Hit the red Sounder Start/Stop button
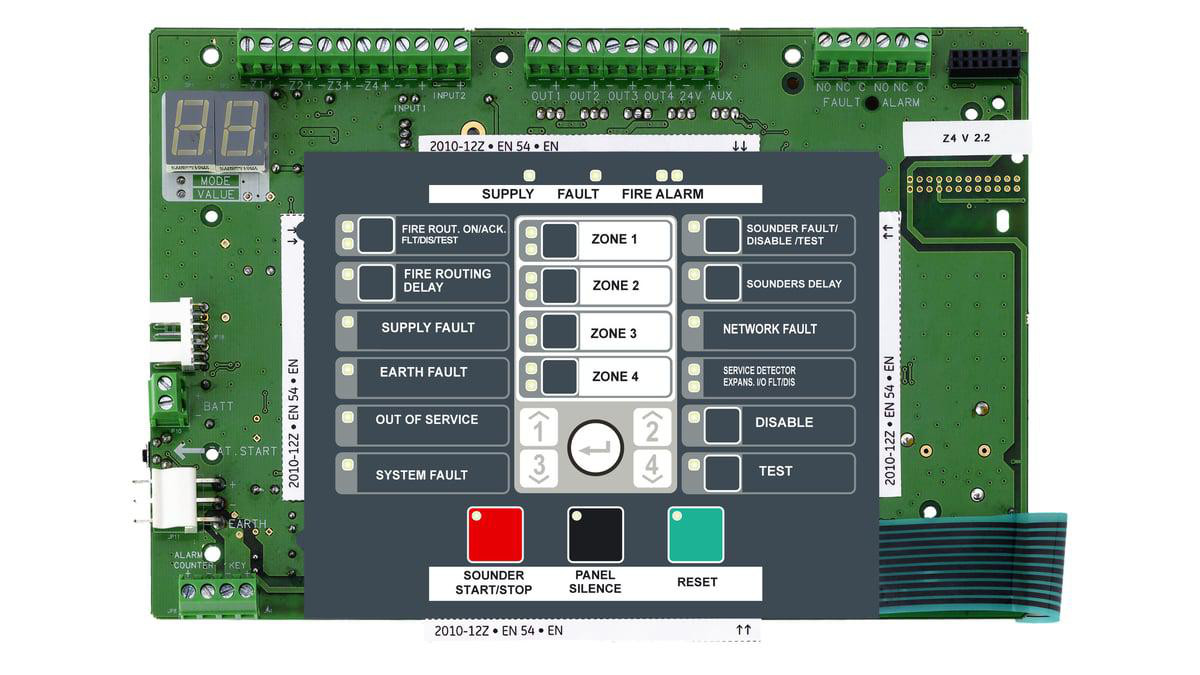The image size is (1200, 675). pos(495,535)
